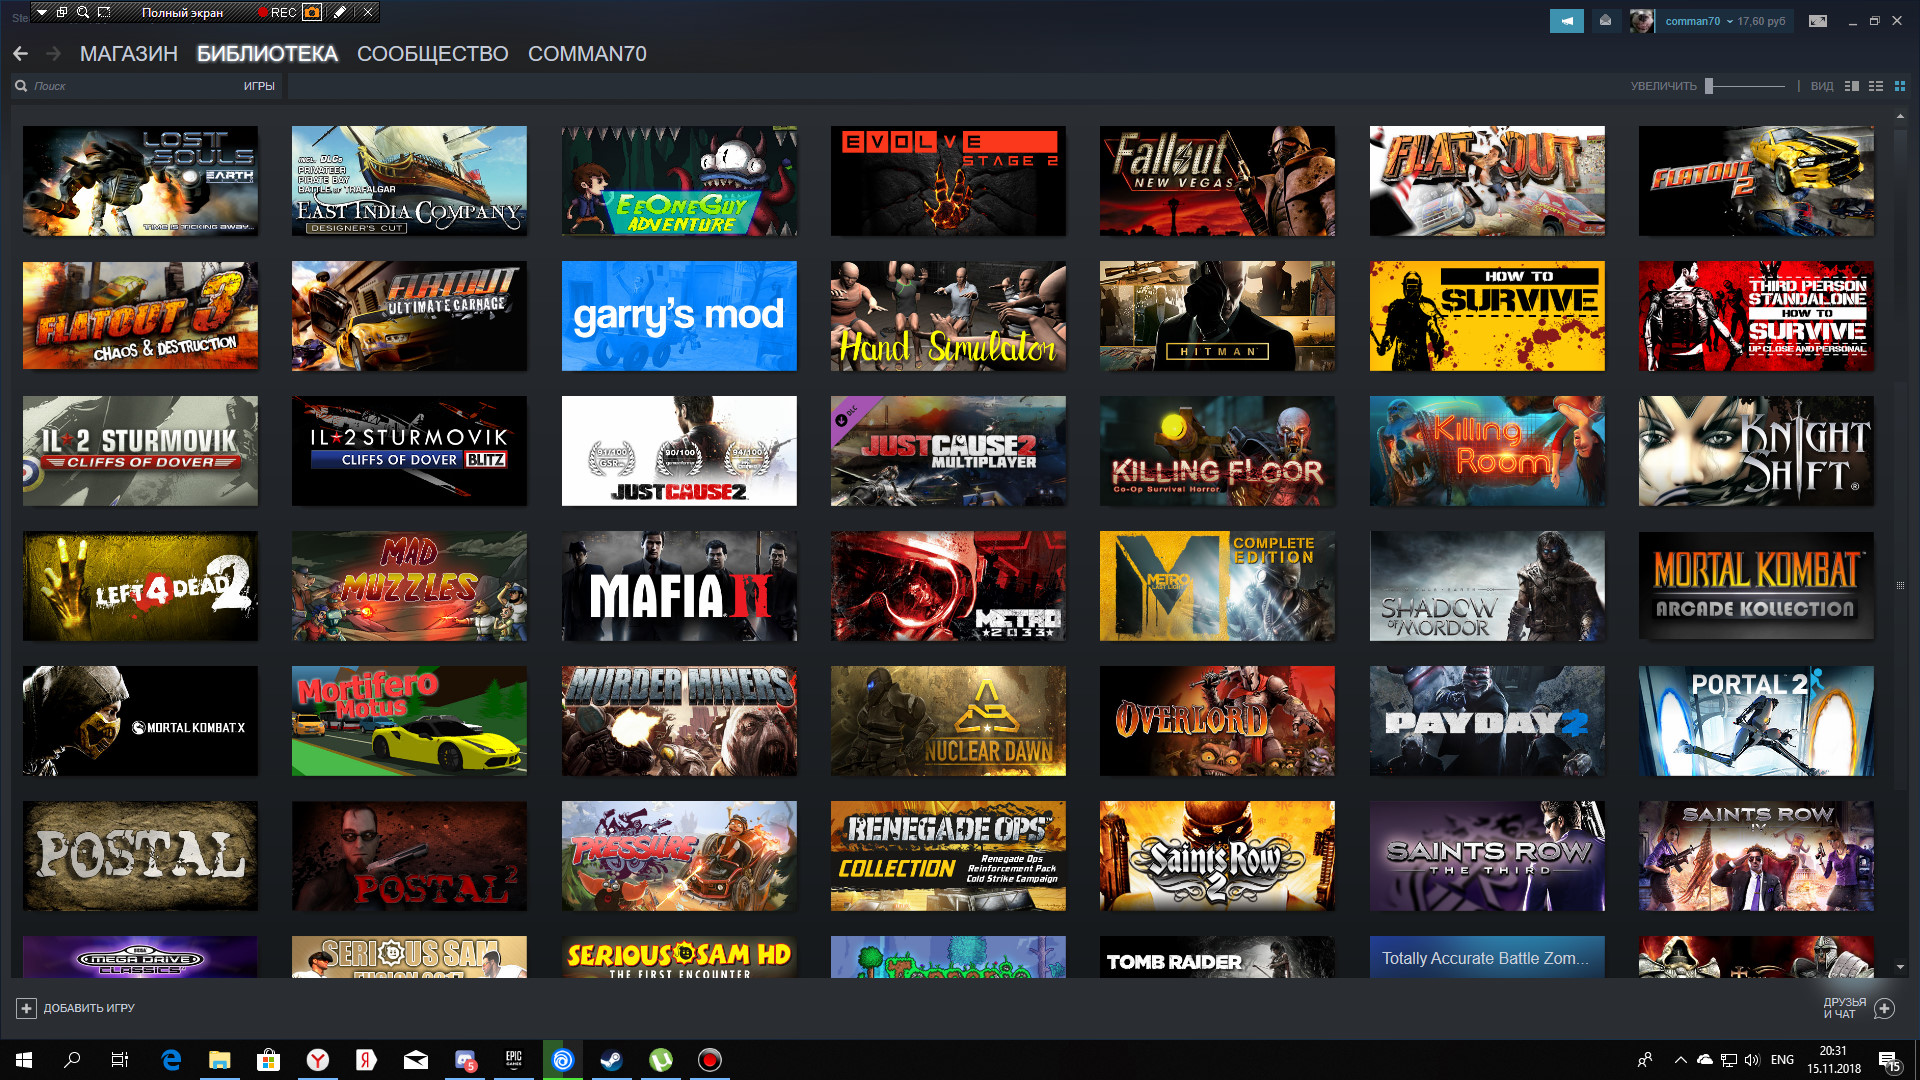Adjust the УВЕЛИЧИТЬ zoom slider
1920x1080 pixels.
(1746, 86)
